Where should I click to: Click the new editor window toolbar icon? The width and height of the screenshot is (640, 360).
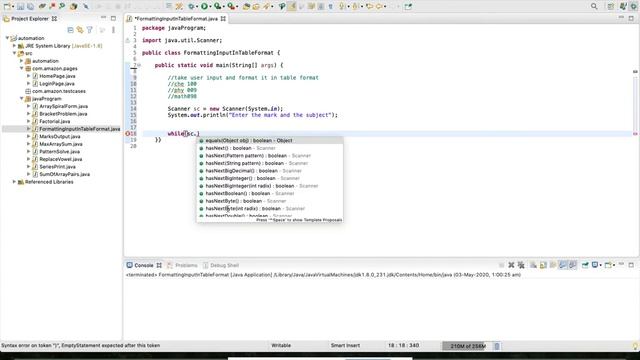point(408,6)
